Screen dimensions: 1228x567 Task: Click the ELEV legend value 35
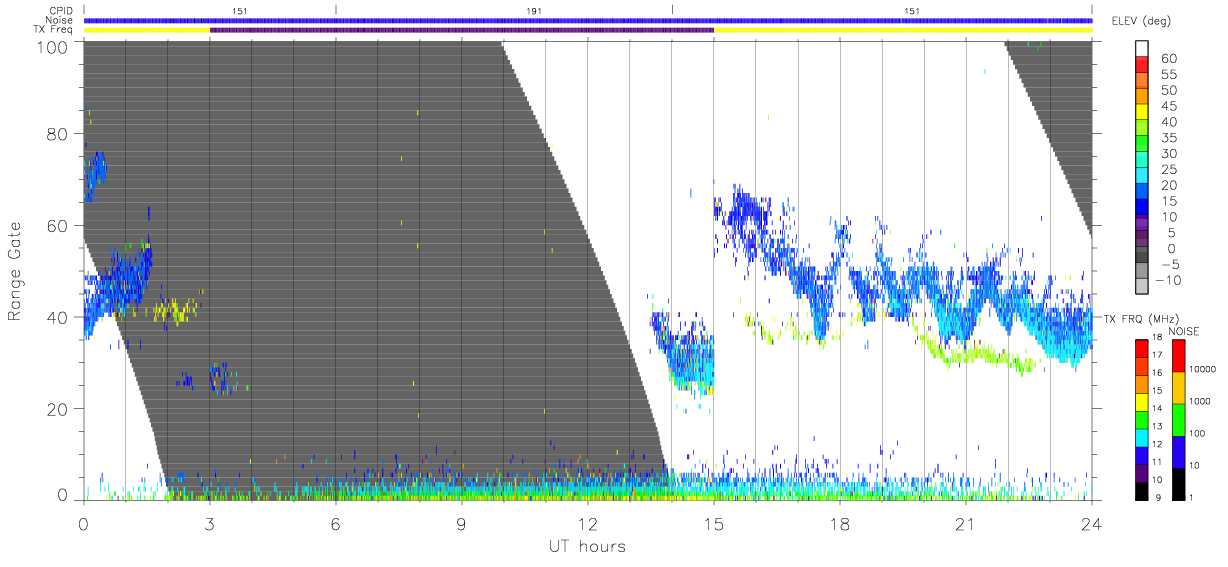[x=1167, y=138]
